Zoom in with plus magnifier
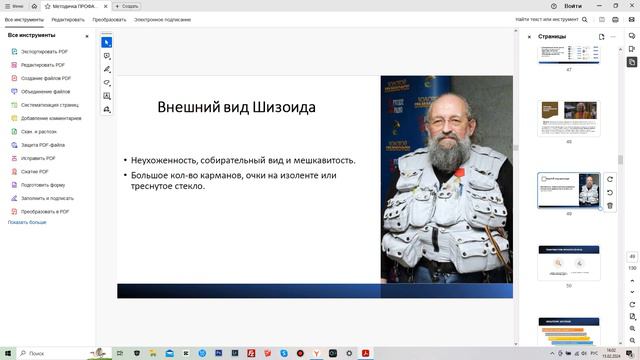Screen dimensions: 640x360 click(x=632, y=328)
